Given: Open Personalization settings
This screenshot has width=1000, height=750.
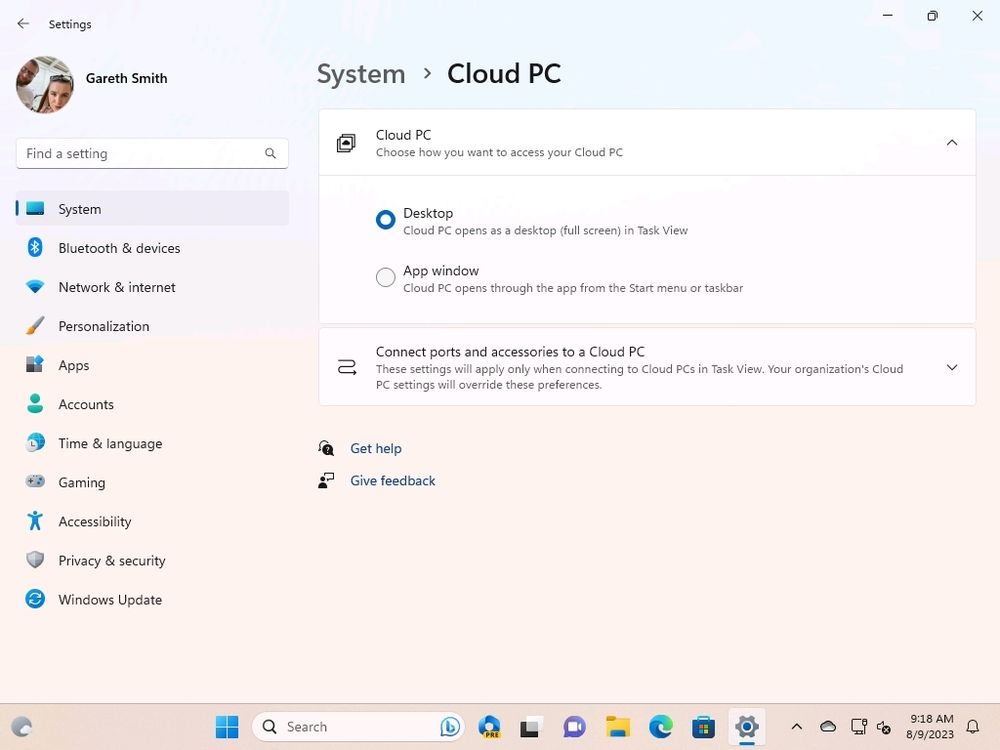Looking at the screenshot, I should coord(152,326).
